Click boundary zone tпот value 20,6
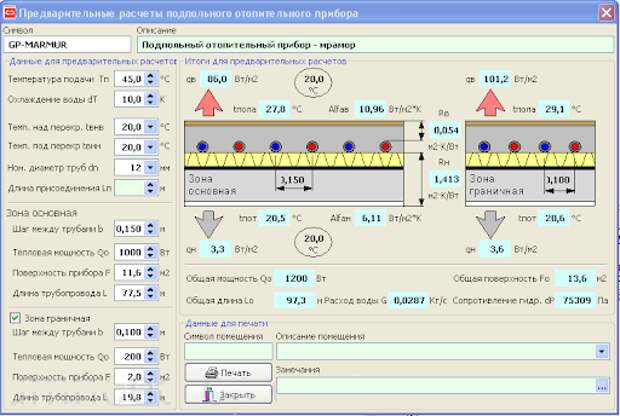The image size is (620, 416). click(x=555, y=218)
